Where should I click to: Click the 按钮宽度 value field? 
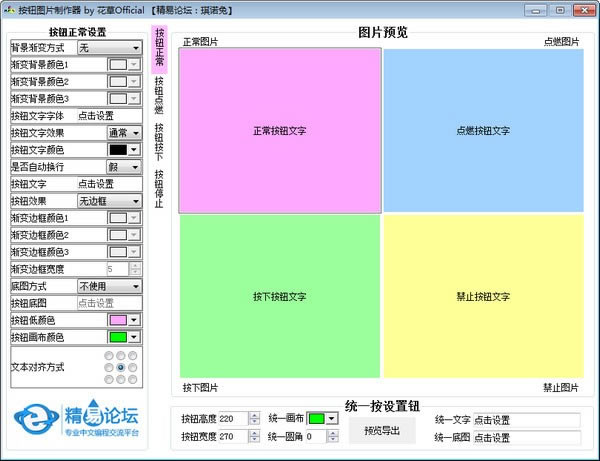pos(233,436)
